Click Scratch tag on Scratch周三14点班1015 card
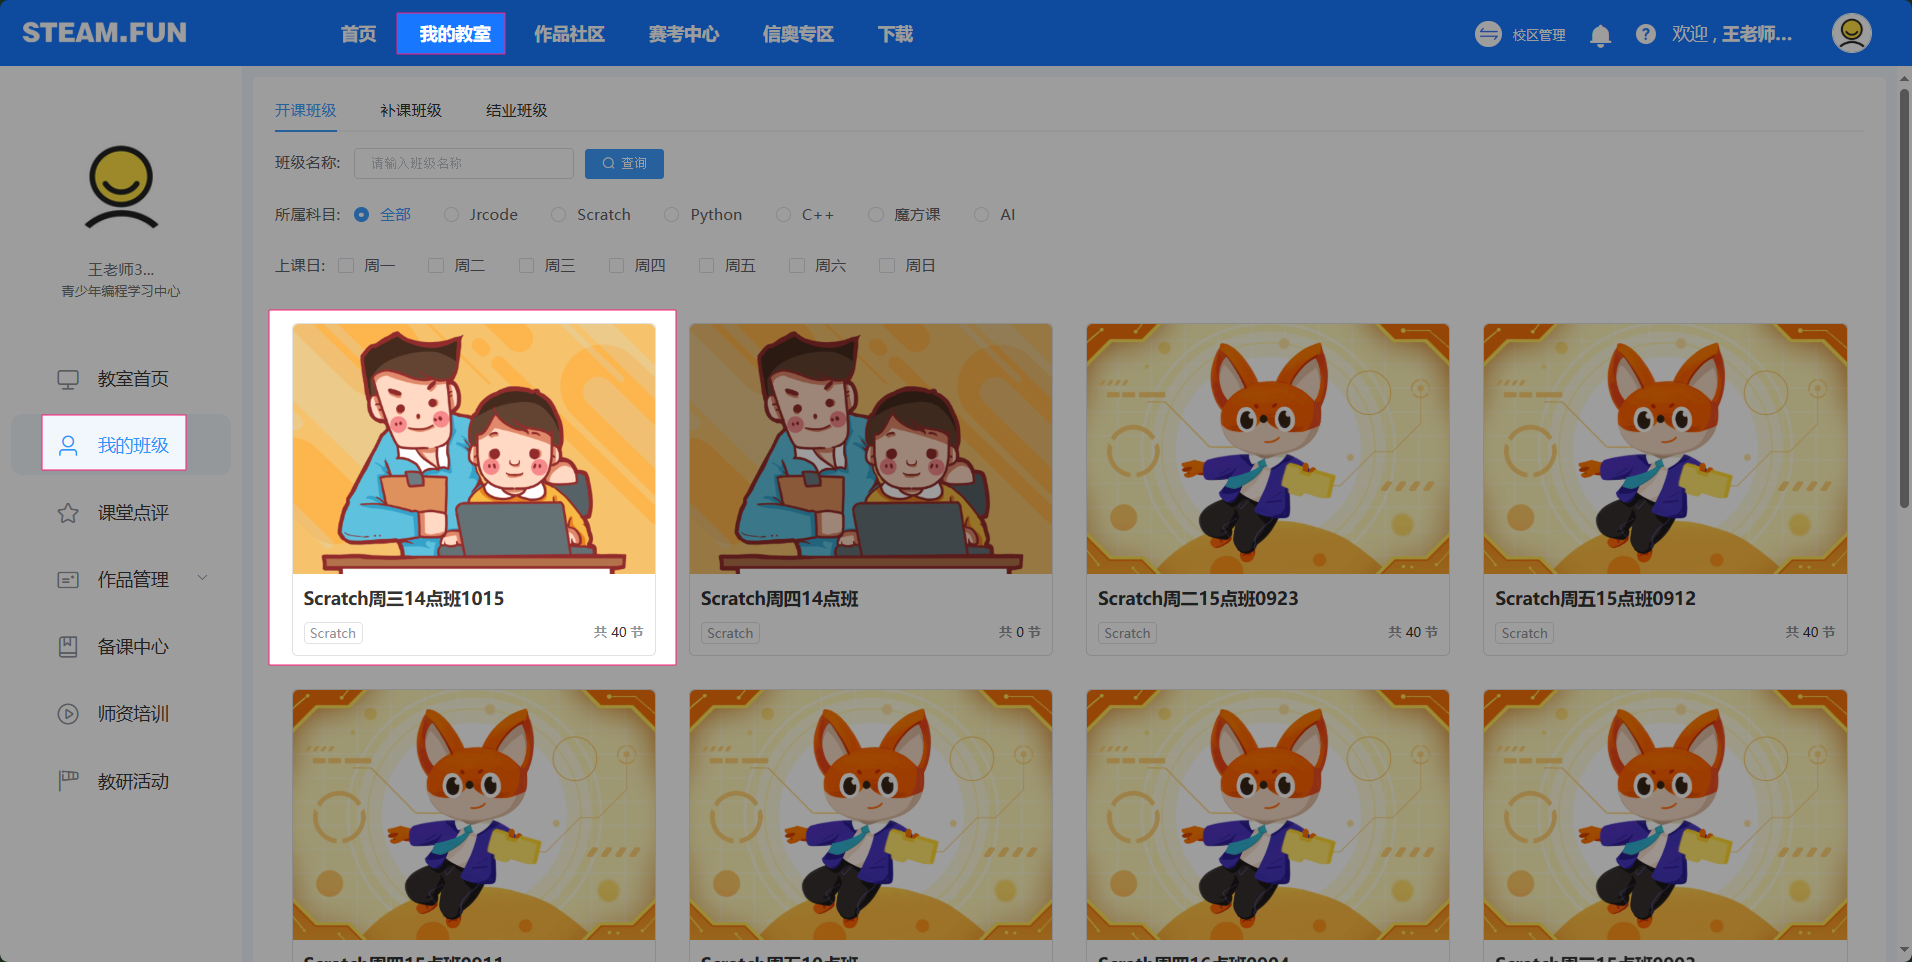Screen dimensions: 1912x962 (333, 633)
